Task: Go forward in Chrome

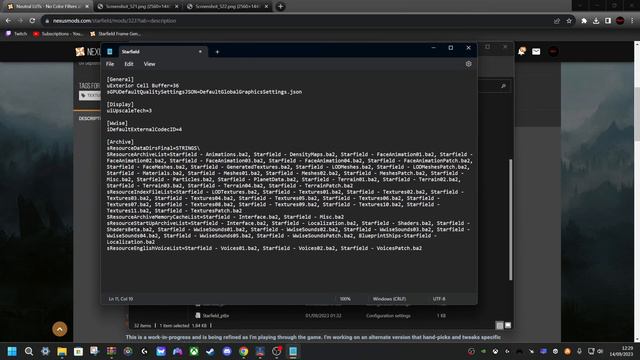Action: 20,21
